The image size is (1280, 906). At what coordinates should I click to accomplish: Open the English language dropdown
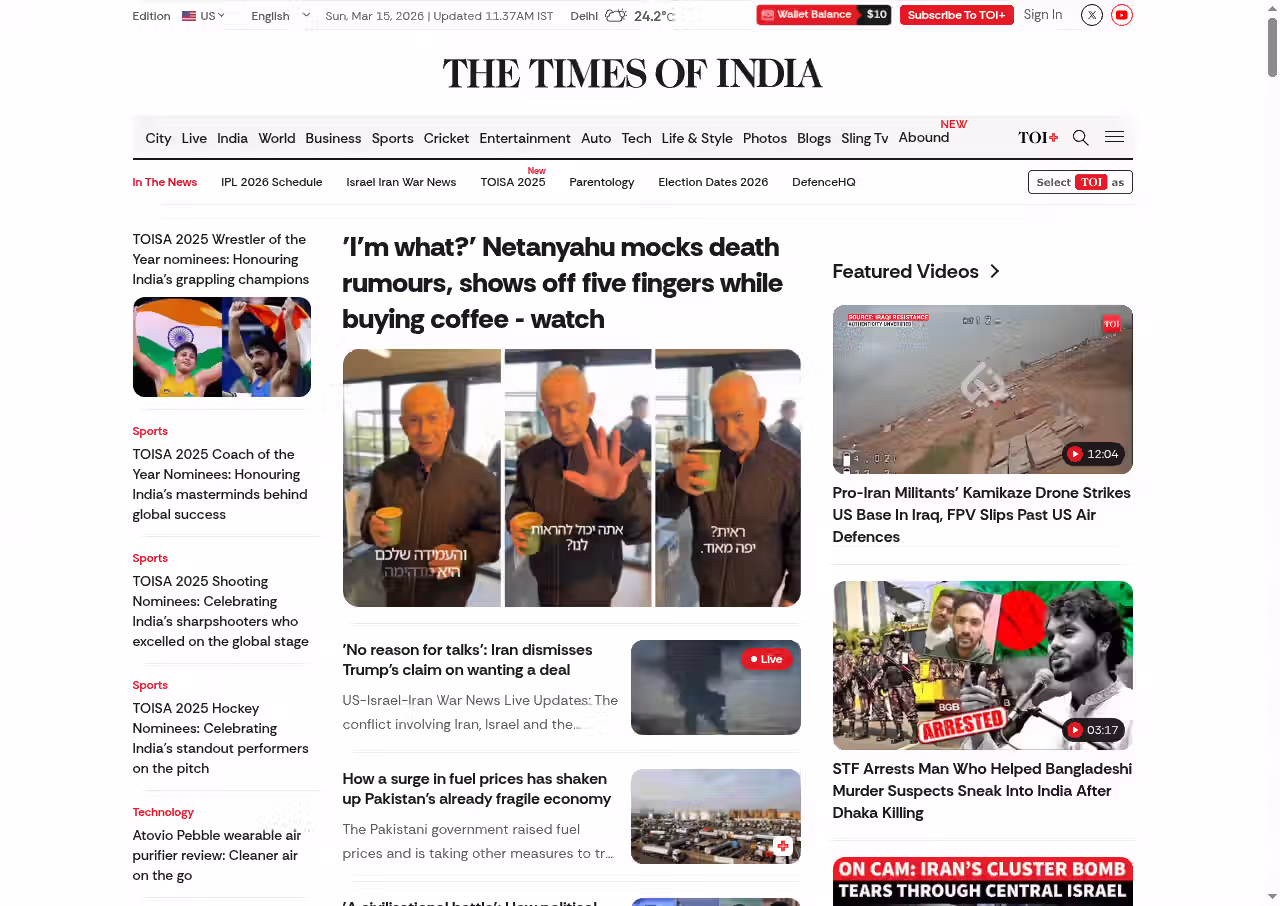[280, 16]
